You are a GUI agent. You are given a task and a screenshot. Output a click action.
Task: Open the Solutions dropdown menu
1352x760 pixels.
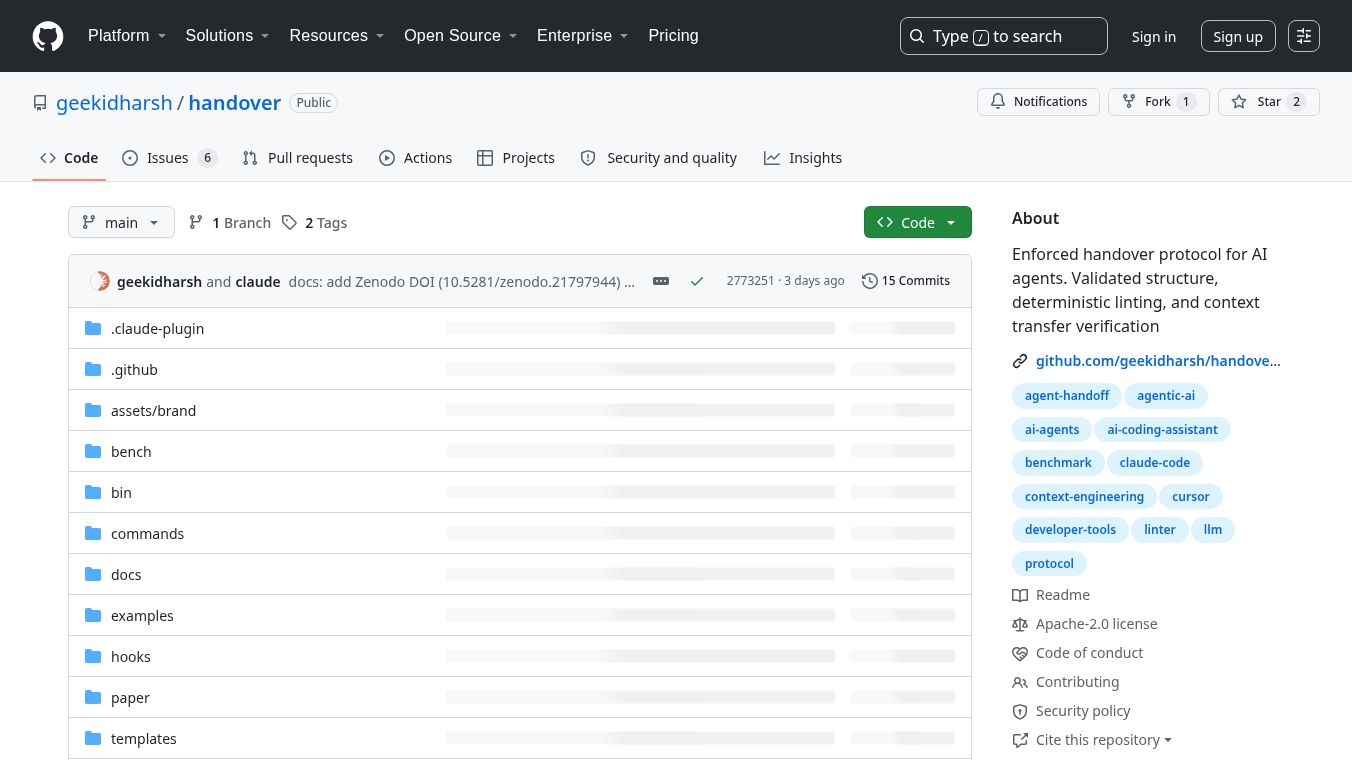point(228,35)
